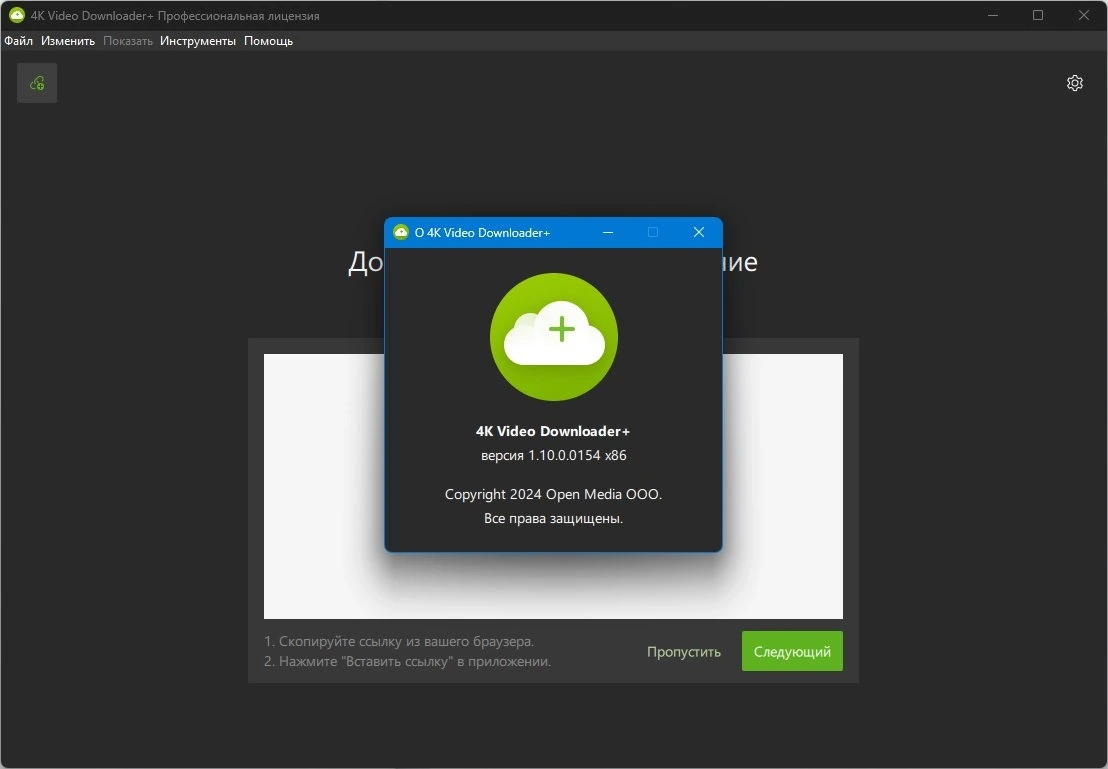Open the Файл menu

pyautogui.click(x=18, y=41)
